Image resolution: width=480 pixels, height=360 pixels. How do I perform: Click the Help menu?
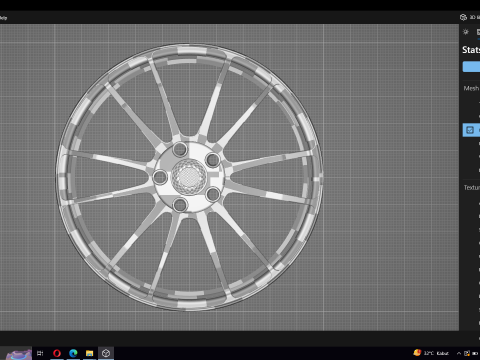(x=3, y=18)
